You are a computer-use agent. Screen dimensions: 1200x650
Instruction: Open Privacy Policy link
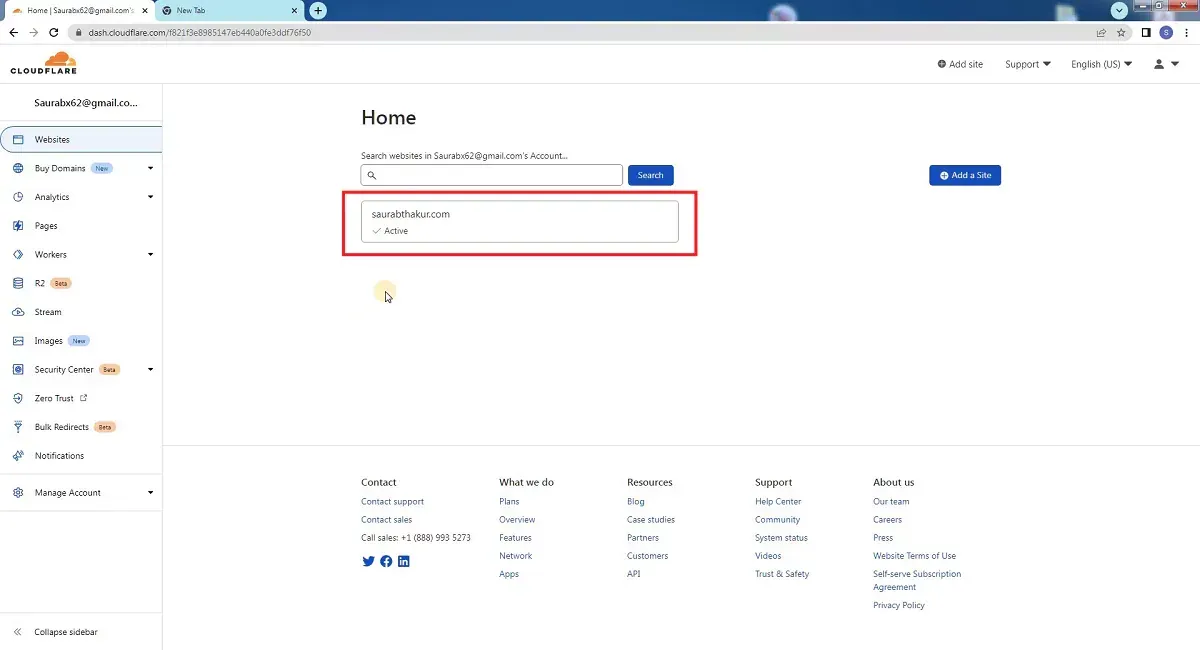click(899, 605)
